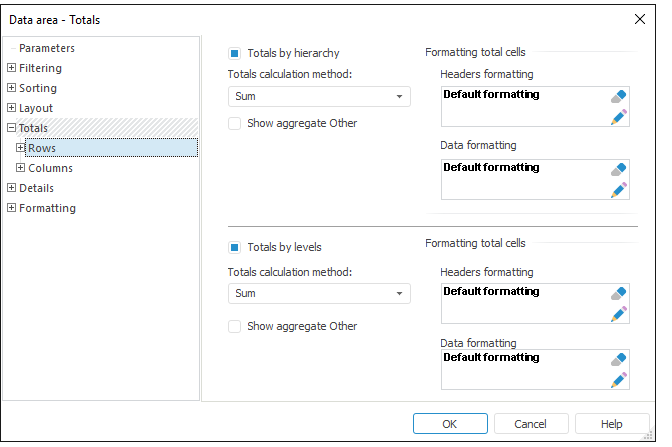Clear levels headers formatting with eraser icon
This screenshot has width=672, height=447.
[619, 293]
